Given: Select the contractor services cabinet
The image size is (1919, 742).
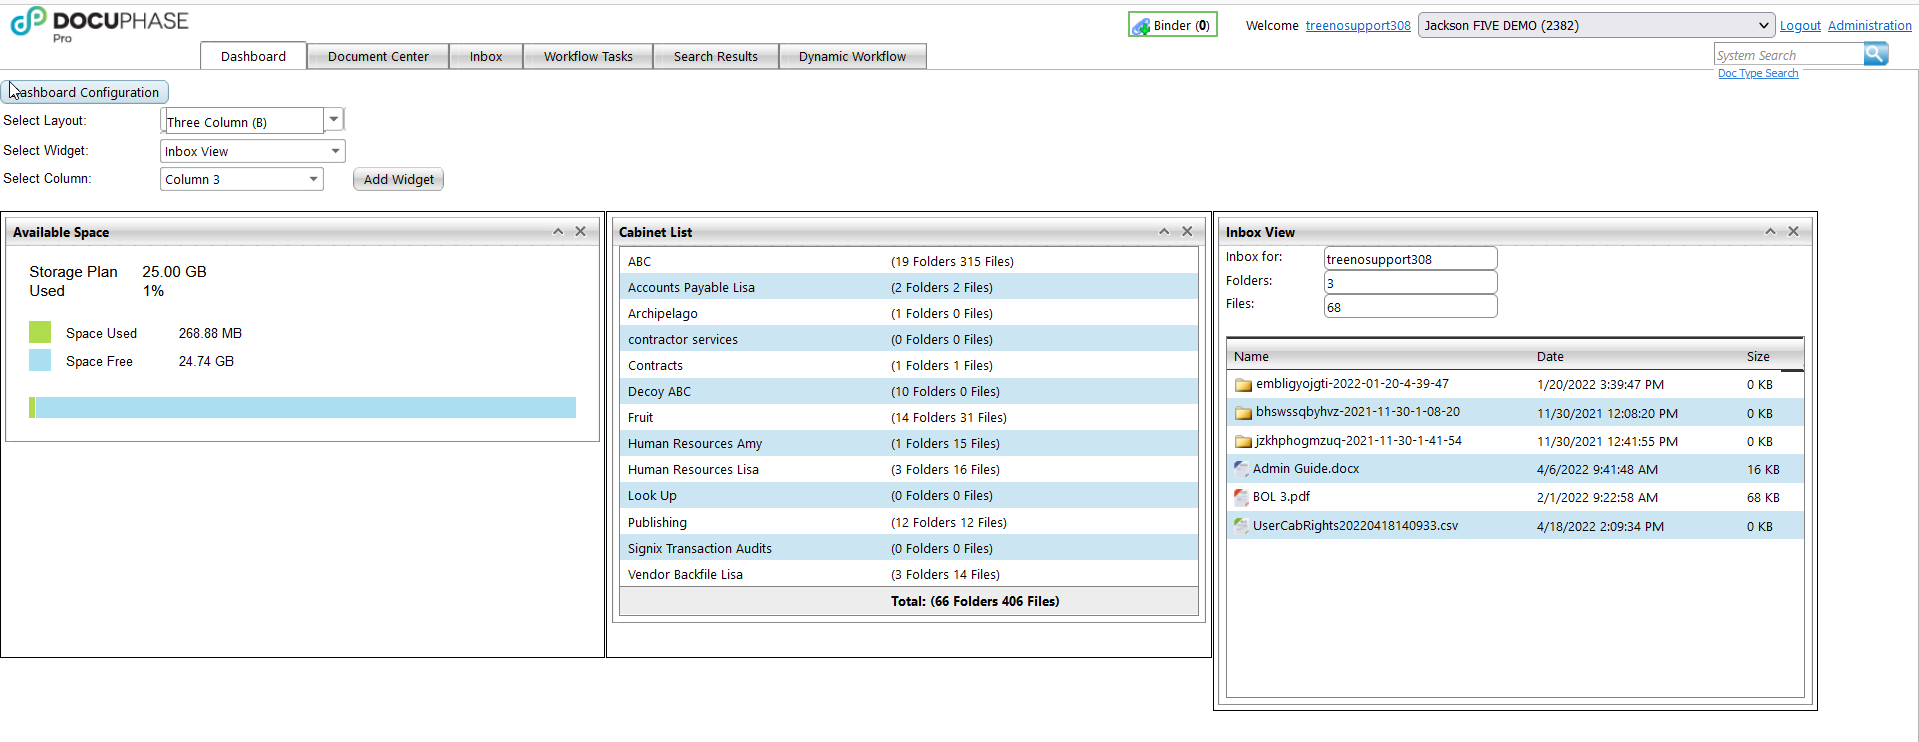Looking at the screenshot, I should 683,339.
